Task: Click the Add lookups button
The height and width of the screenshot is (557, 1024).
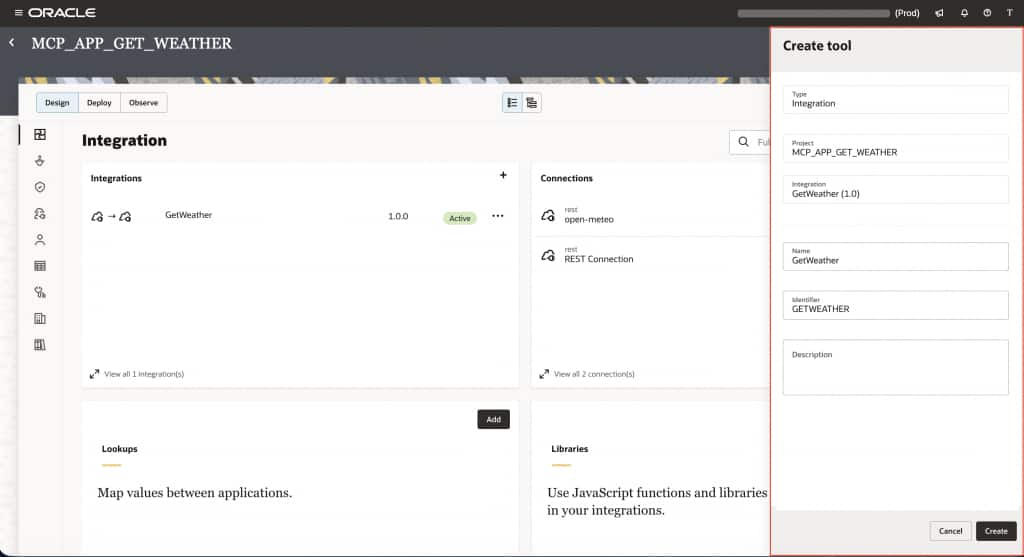Action: click(x=493, y=419)
